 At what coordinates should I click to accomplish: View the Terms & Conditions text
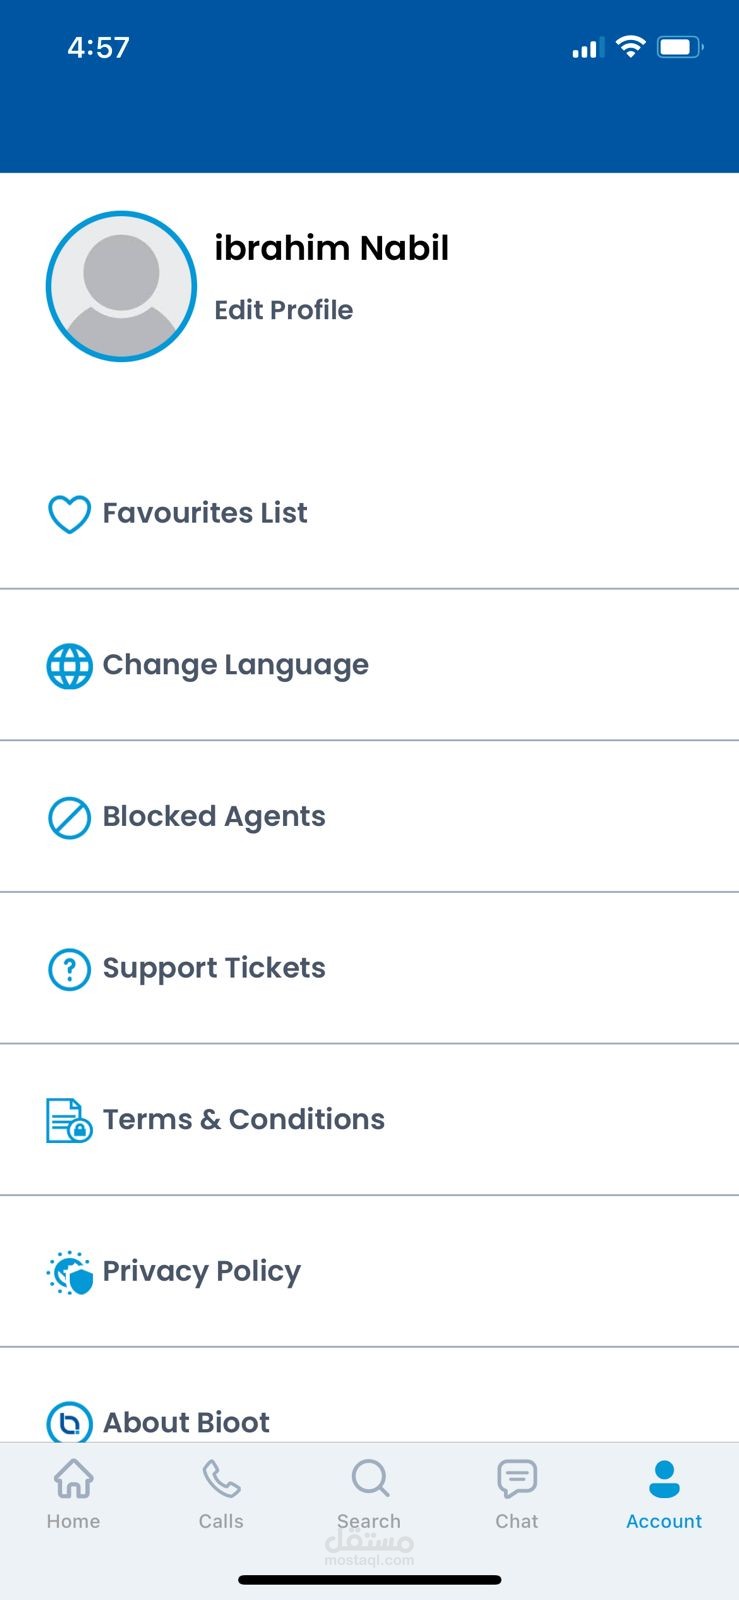pos(243,1119)
